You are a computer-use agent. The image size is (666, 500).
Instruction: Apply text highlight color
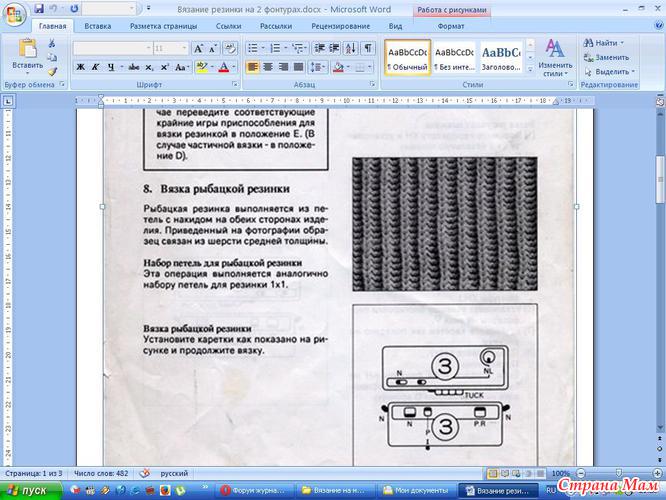[202, 67]
